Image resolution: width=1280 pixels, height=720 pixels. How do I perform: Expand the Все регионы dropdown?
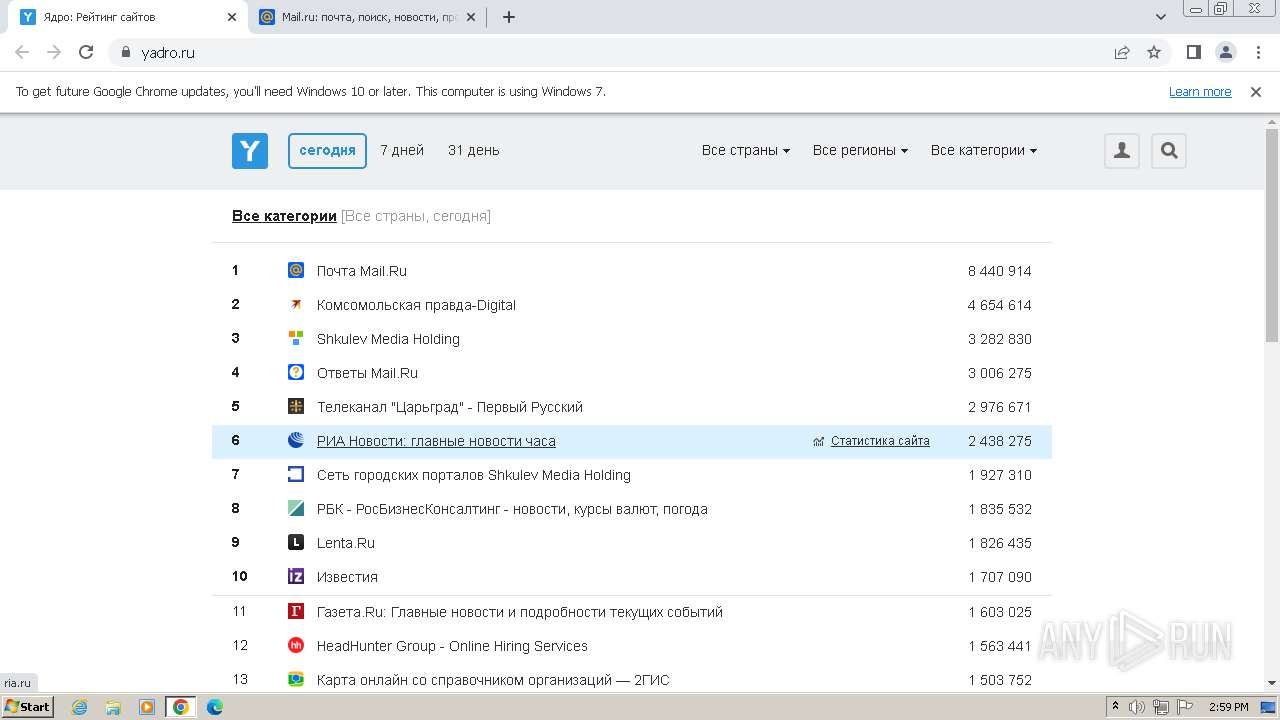[860, 150]
